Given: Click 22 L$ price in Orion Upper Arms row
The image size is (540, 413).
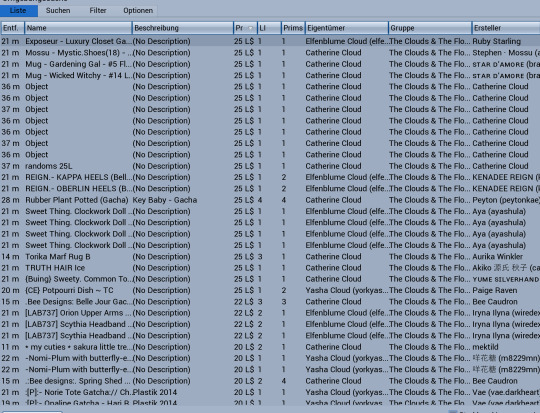Looking at the screenshot, I should tap(244, 313).
